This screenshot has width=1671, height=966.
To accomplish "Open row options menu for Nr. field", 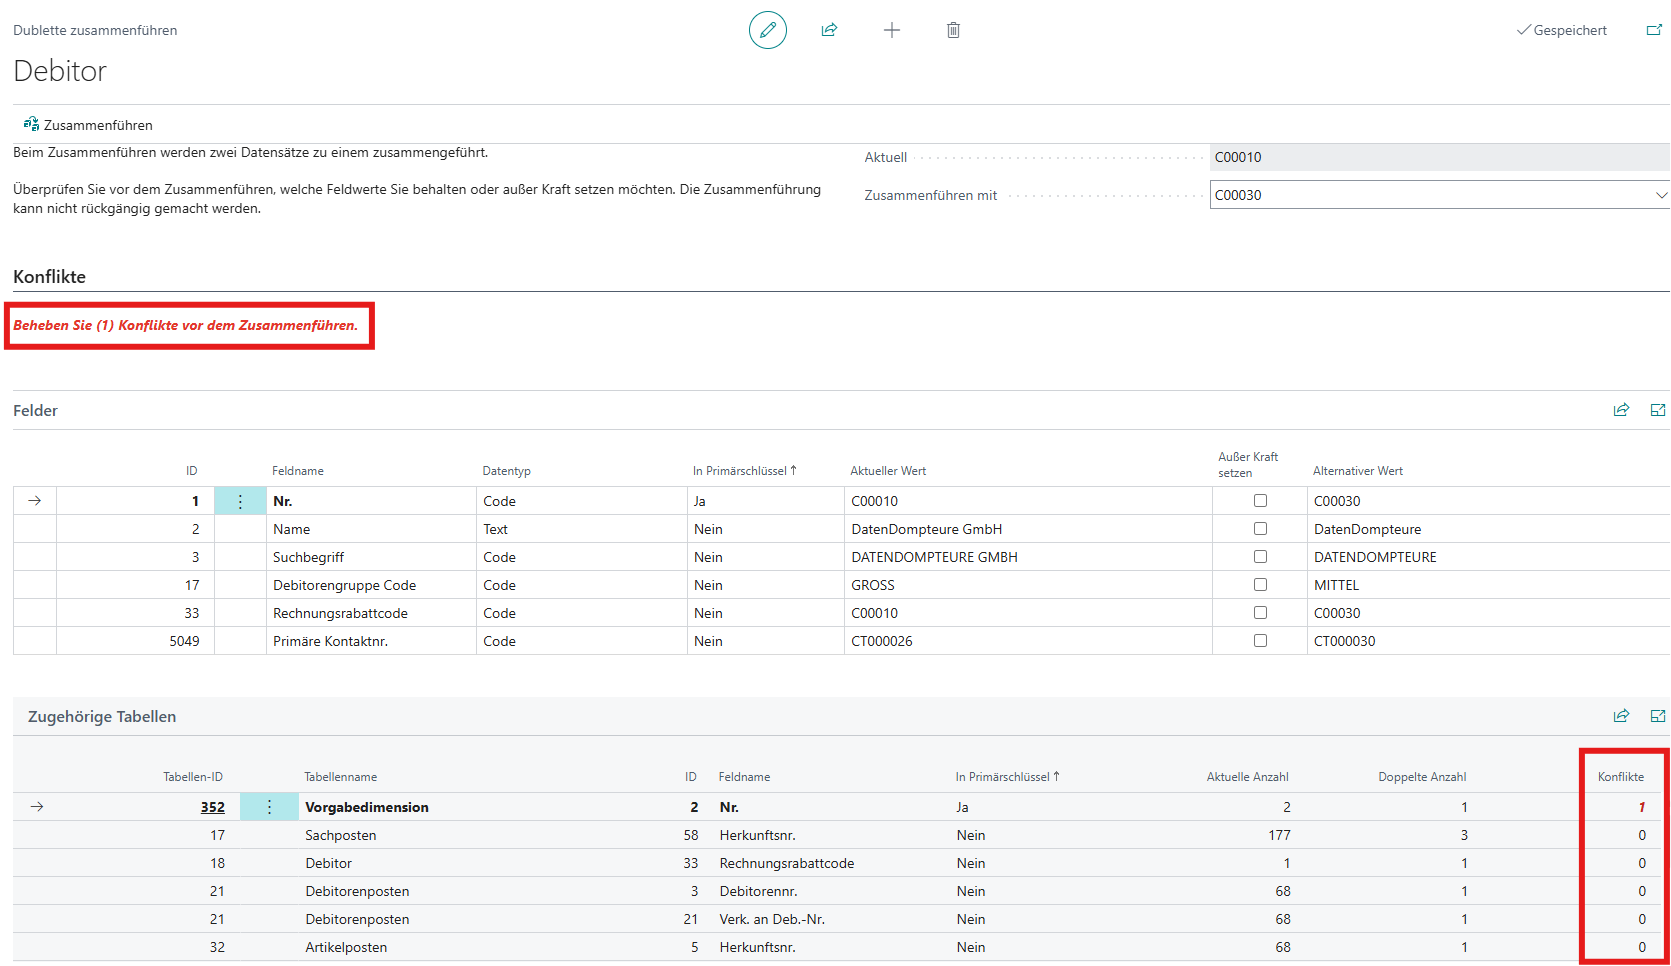I will 240,501.
